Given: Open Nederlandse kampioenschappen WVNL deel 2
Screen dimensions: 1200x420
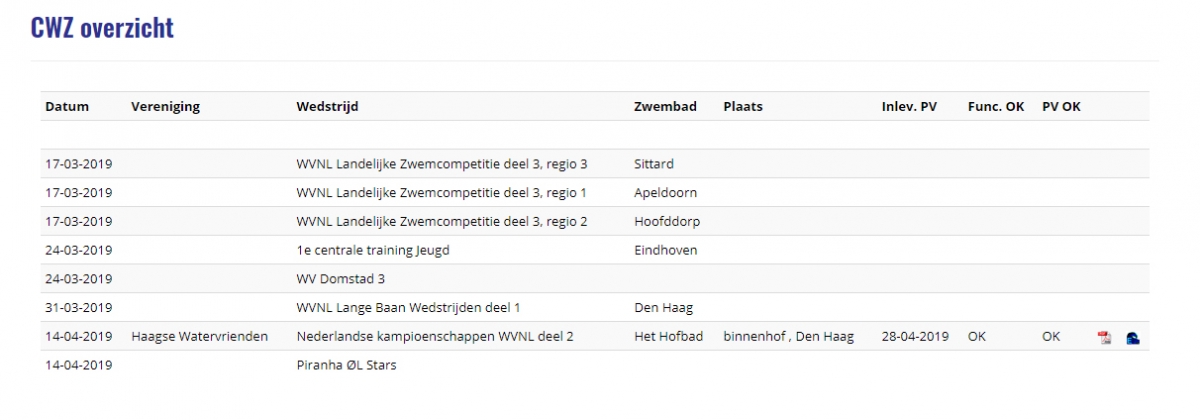Looking at the screenshot, I should point(435,337).
